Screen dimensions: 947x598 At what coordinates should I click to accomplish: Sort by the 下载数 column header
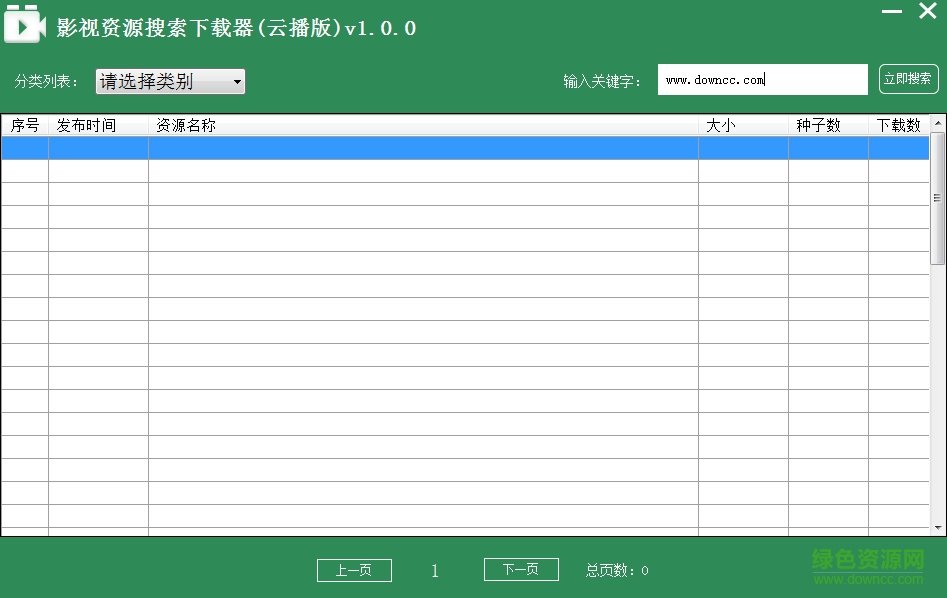[898, 125]
